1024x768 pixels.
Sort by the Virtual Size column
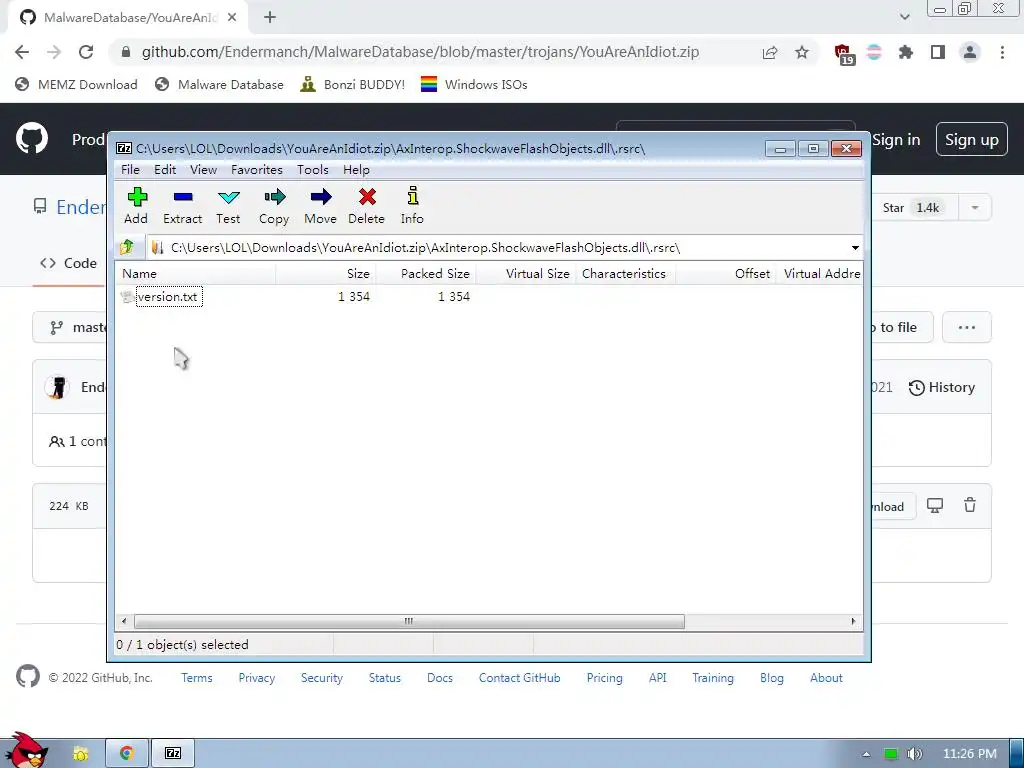[x=526, y=274]
